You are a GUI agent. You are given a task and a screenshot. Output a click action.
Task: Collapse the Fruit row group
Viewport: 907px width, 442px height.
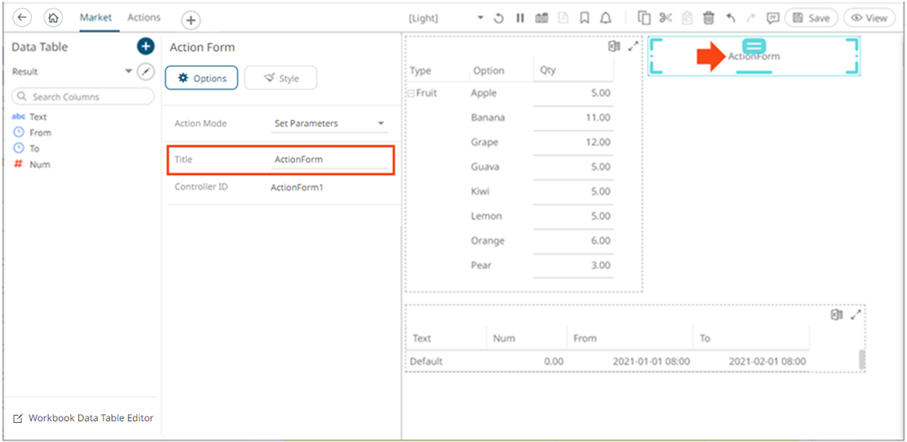[x=410, y=93]
